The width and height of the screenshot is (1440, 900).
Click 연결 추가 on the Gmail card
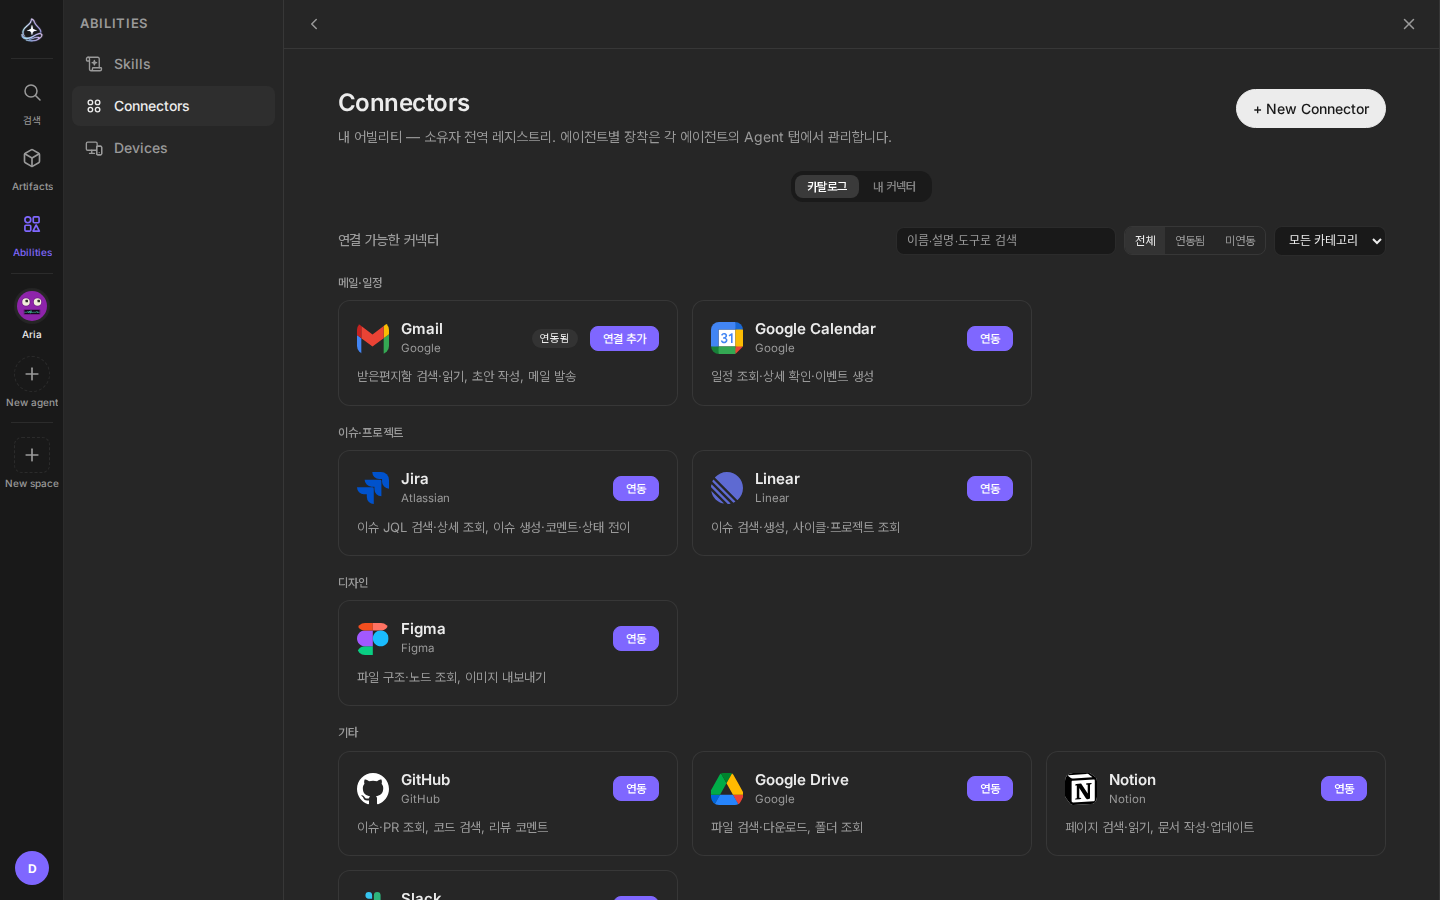624,339
